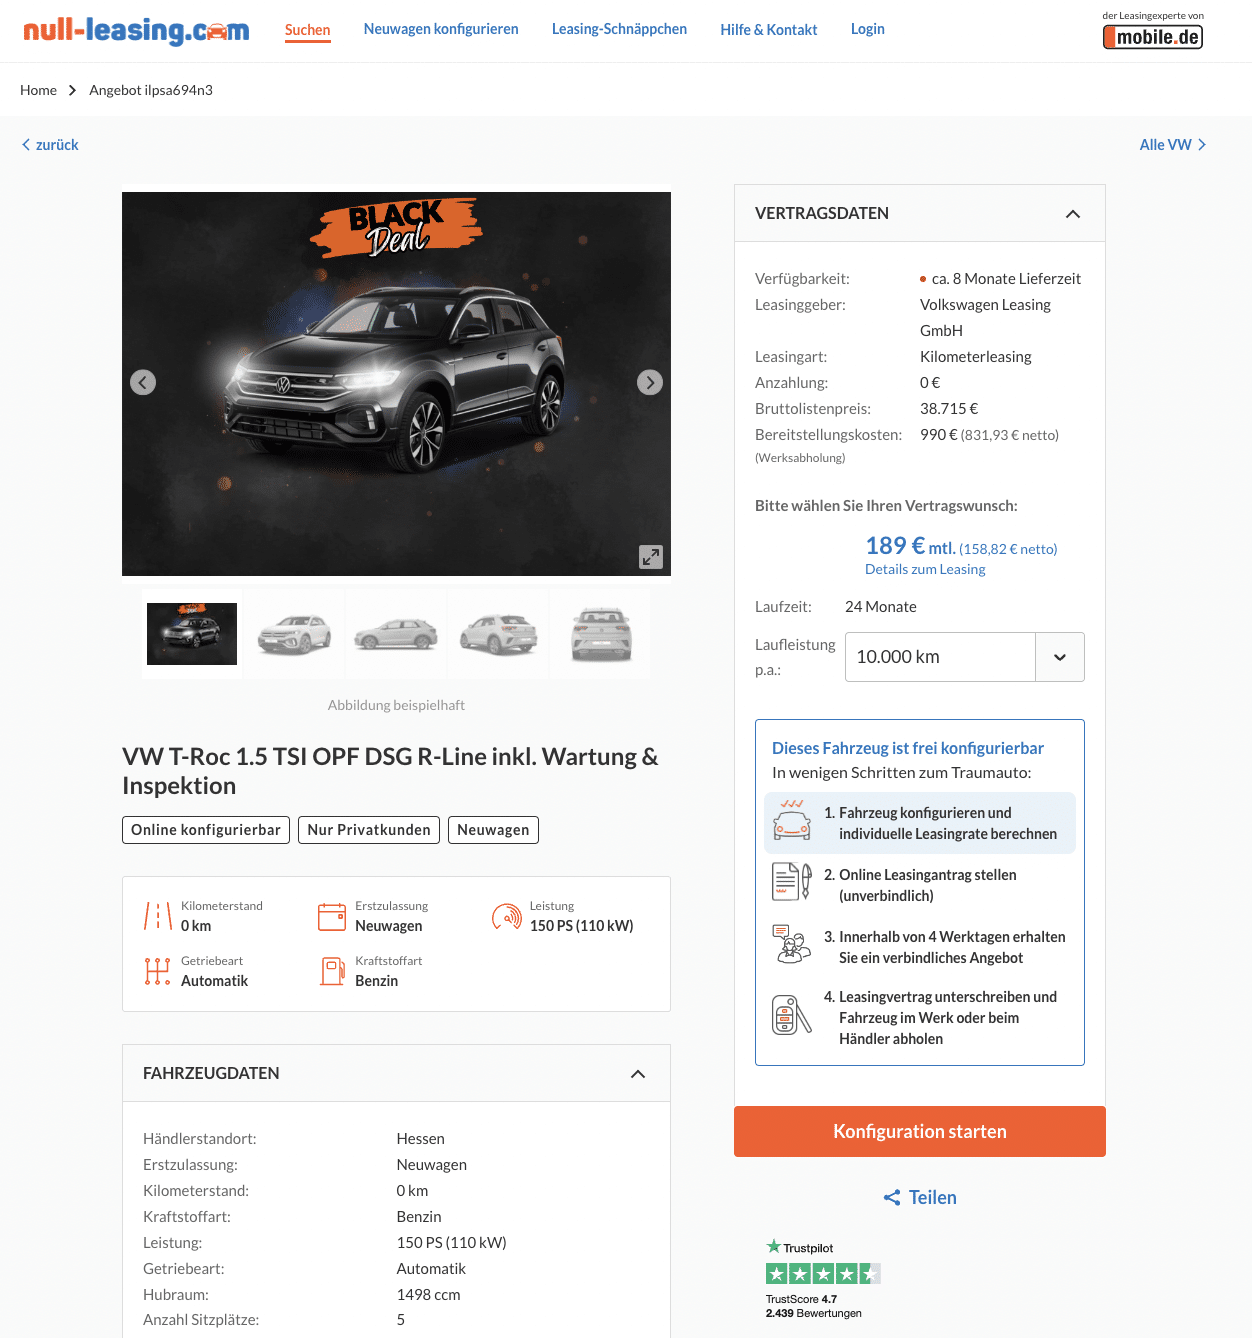Viewport: 1252px width, 1338px height.
Task: Click the Hubraum value 1498 ccm
Action: point(429,1294)
